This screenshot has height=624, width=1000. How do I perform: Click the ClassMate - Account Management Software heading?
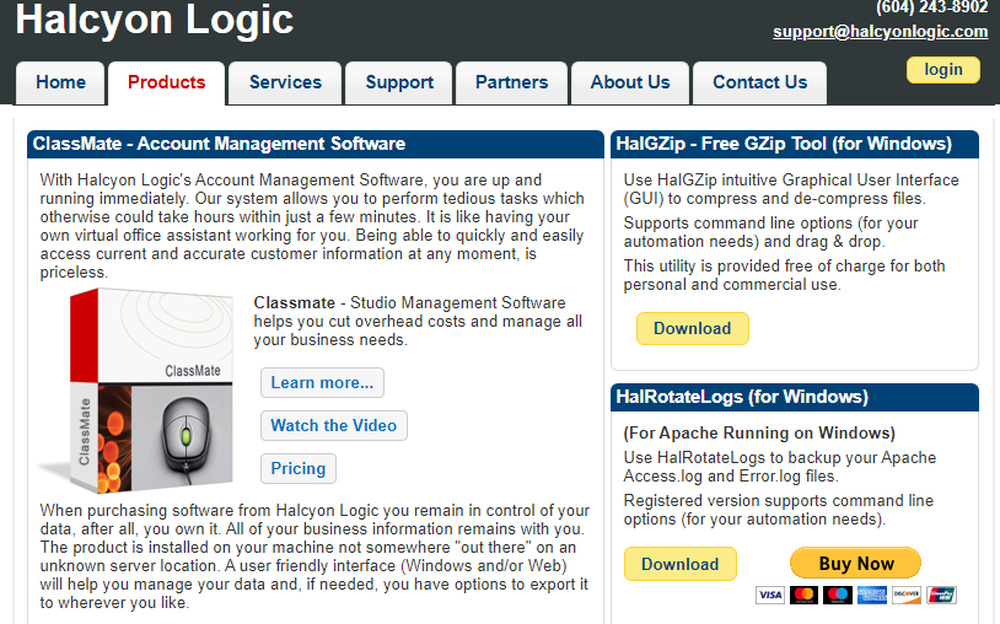point(219,144)
